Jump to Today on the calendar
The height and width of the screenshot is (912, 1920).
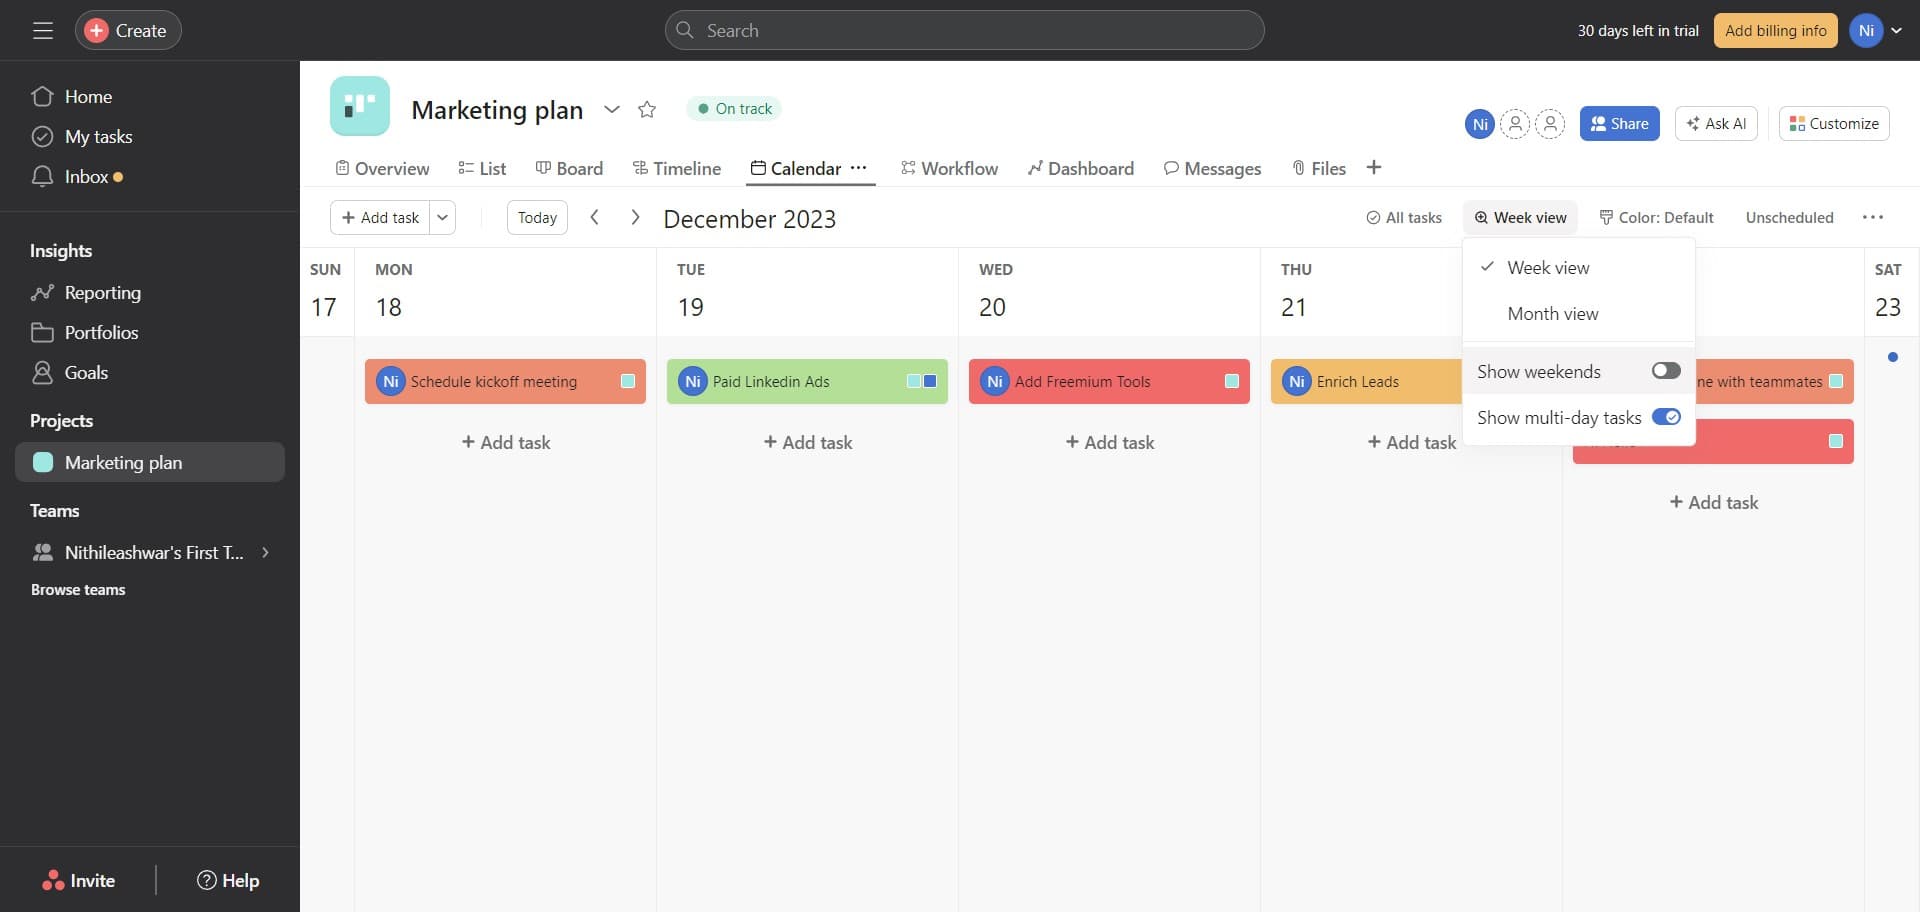[x=537, y=217]
